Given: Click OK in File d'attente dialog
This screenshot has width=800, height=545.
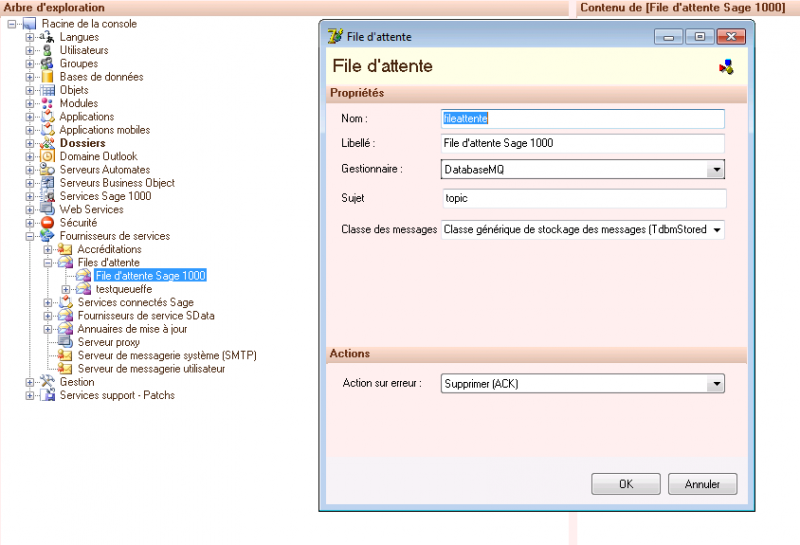Looking at the screenshot, I should 626,484.
